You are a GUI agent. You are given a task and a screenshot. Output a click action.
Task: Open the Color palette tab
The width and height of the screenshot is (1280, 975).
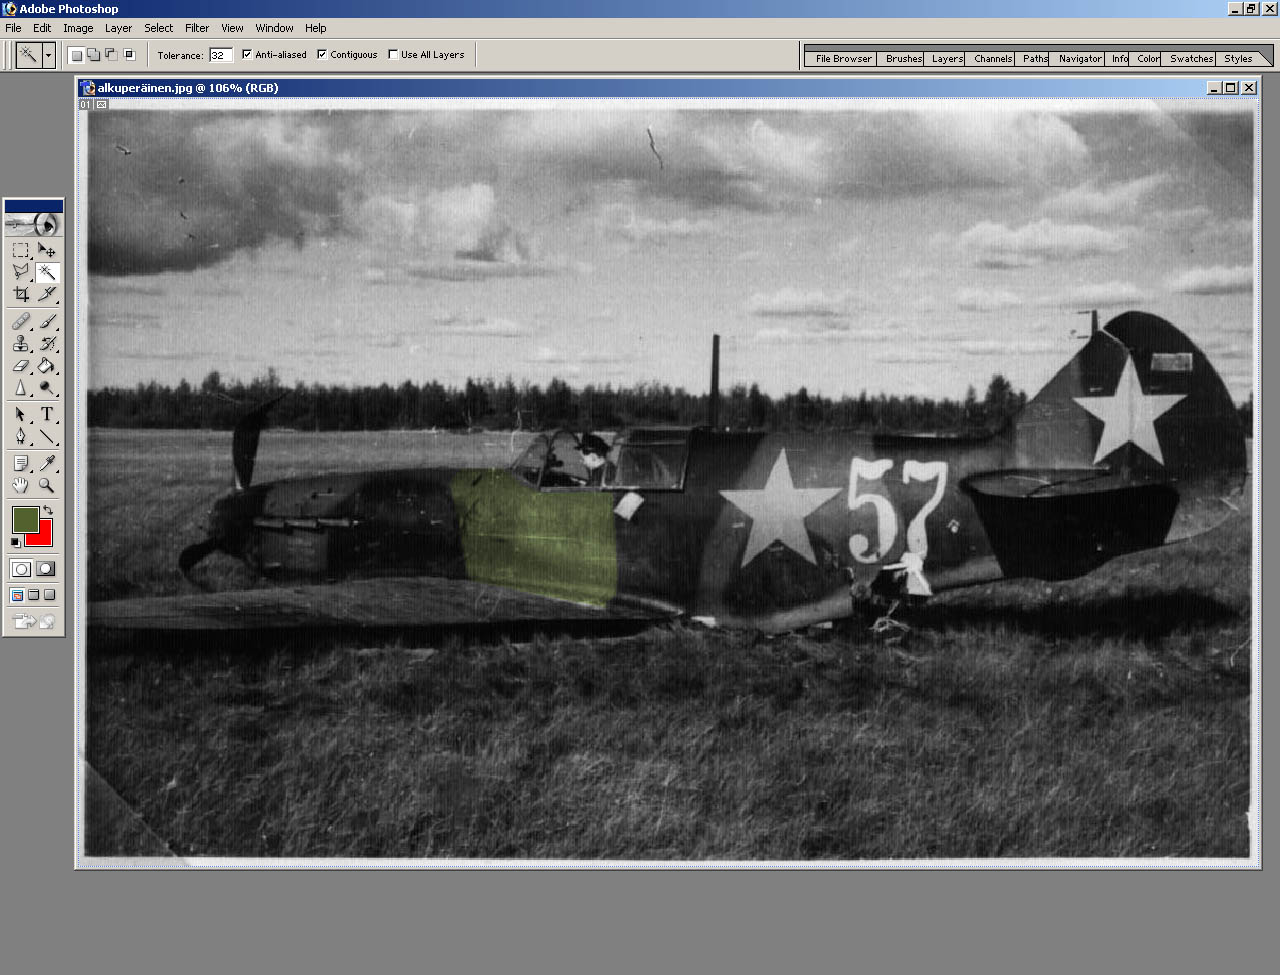[x=1147, y=58]
